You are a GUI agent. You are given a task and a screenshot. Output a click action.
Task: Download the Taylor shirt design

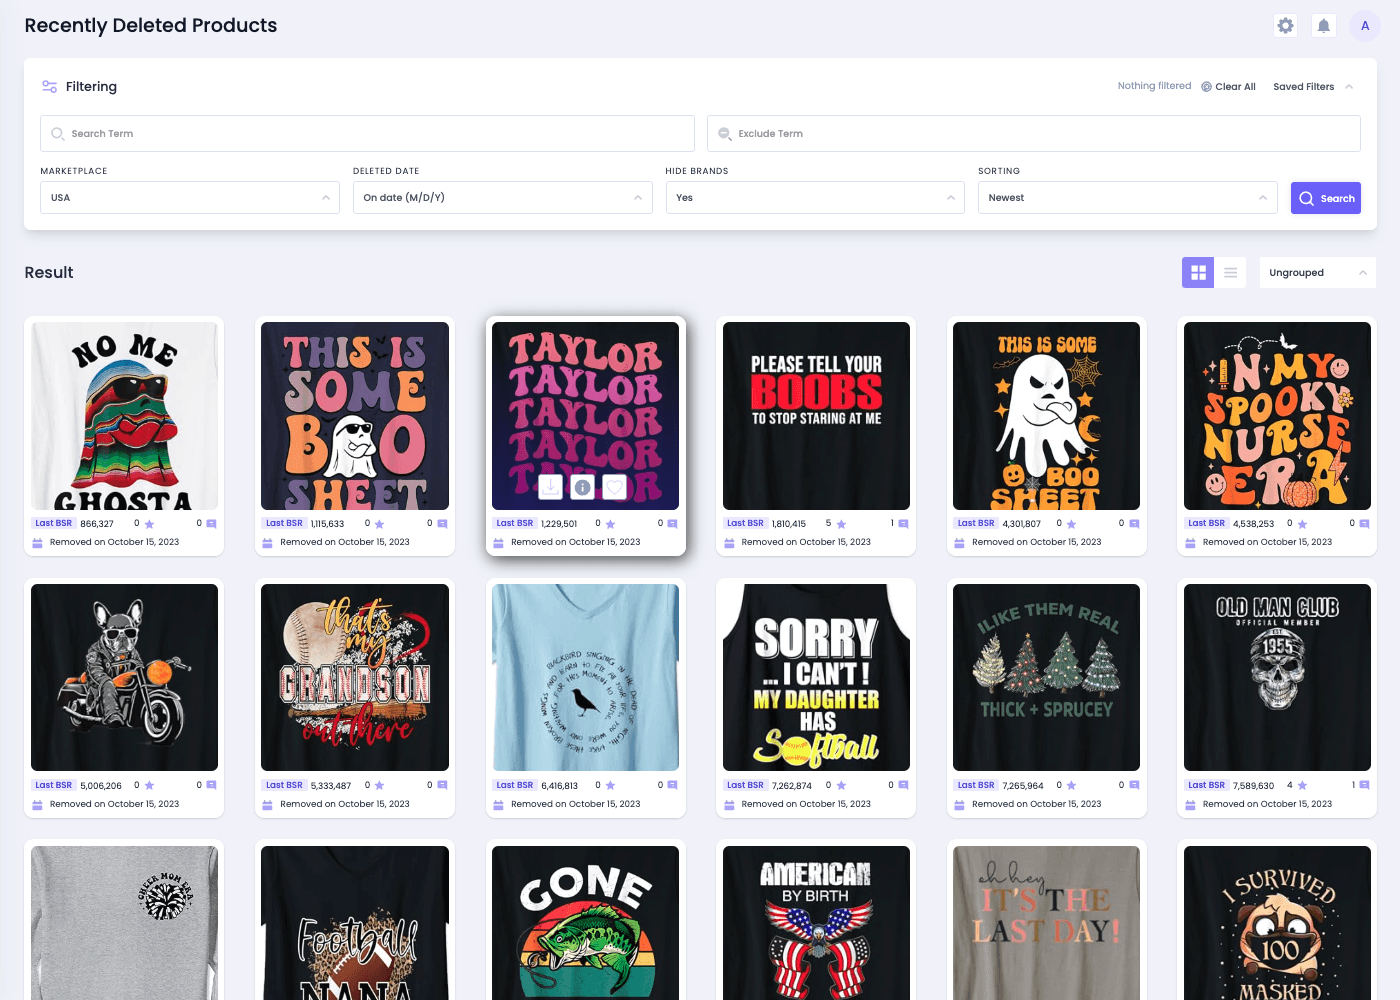tap(550, 487)
